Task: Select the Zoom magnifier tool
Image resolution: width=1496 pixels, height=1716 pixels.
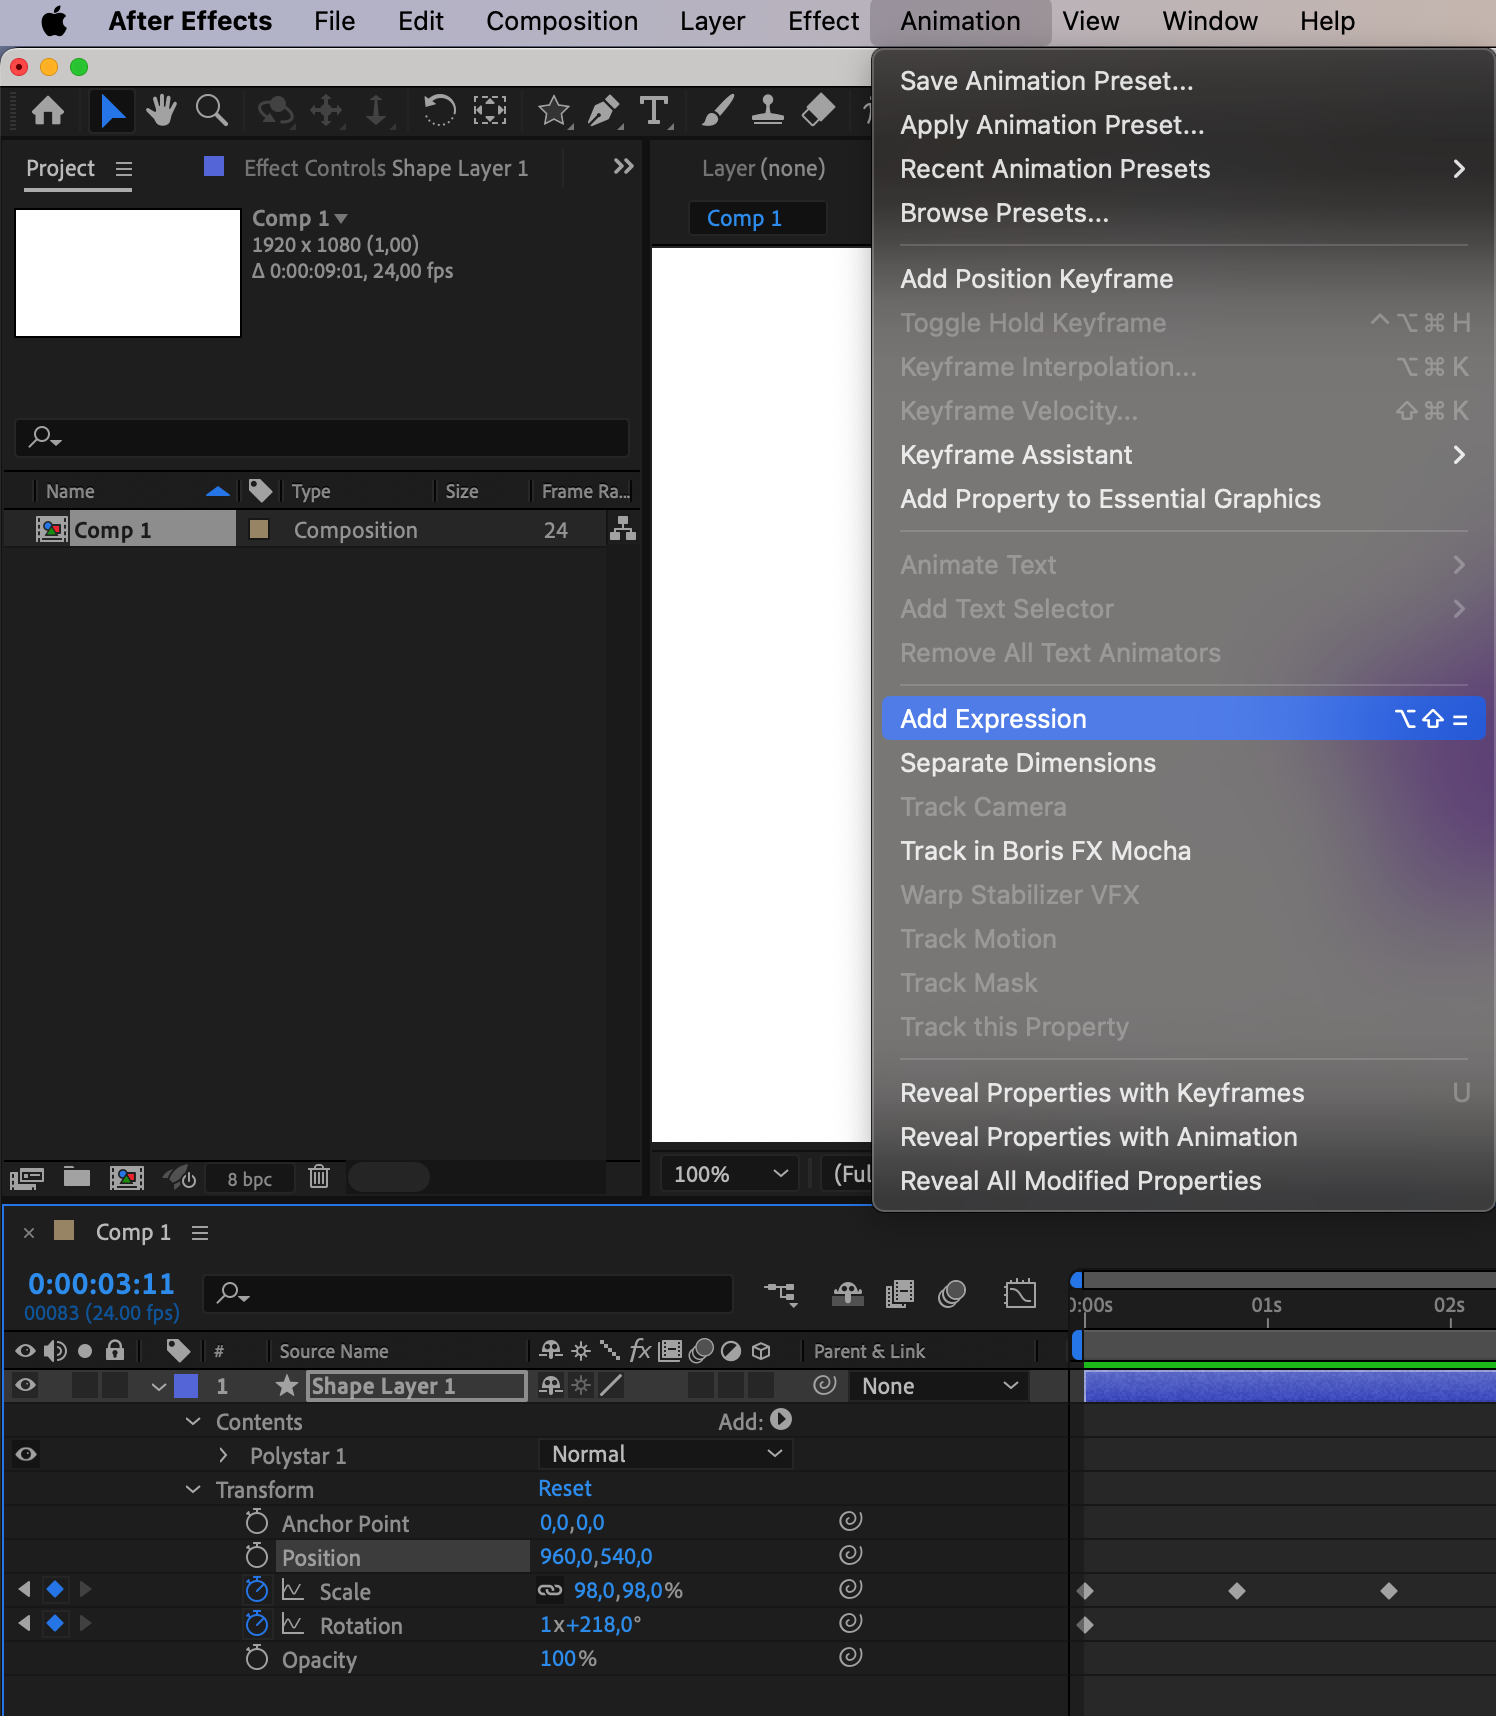Action: [x=211, y=110]
